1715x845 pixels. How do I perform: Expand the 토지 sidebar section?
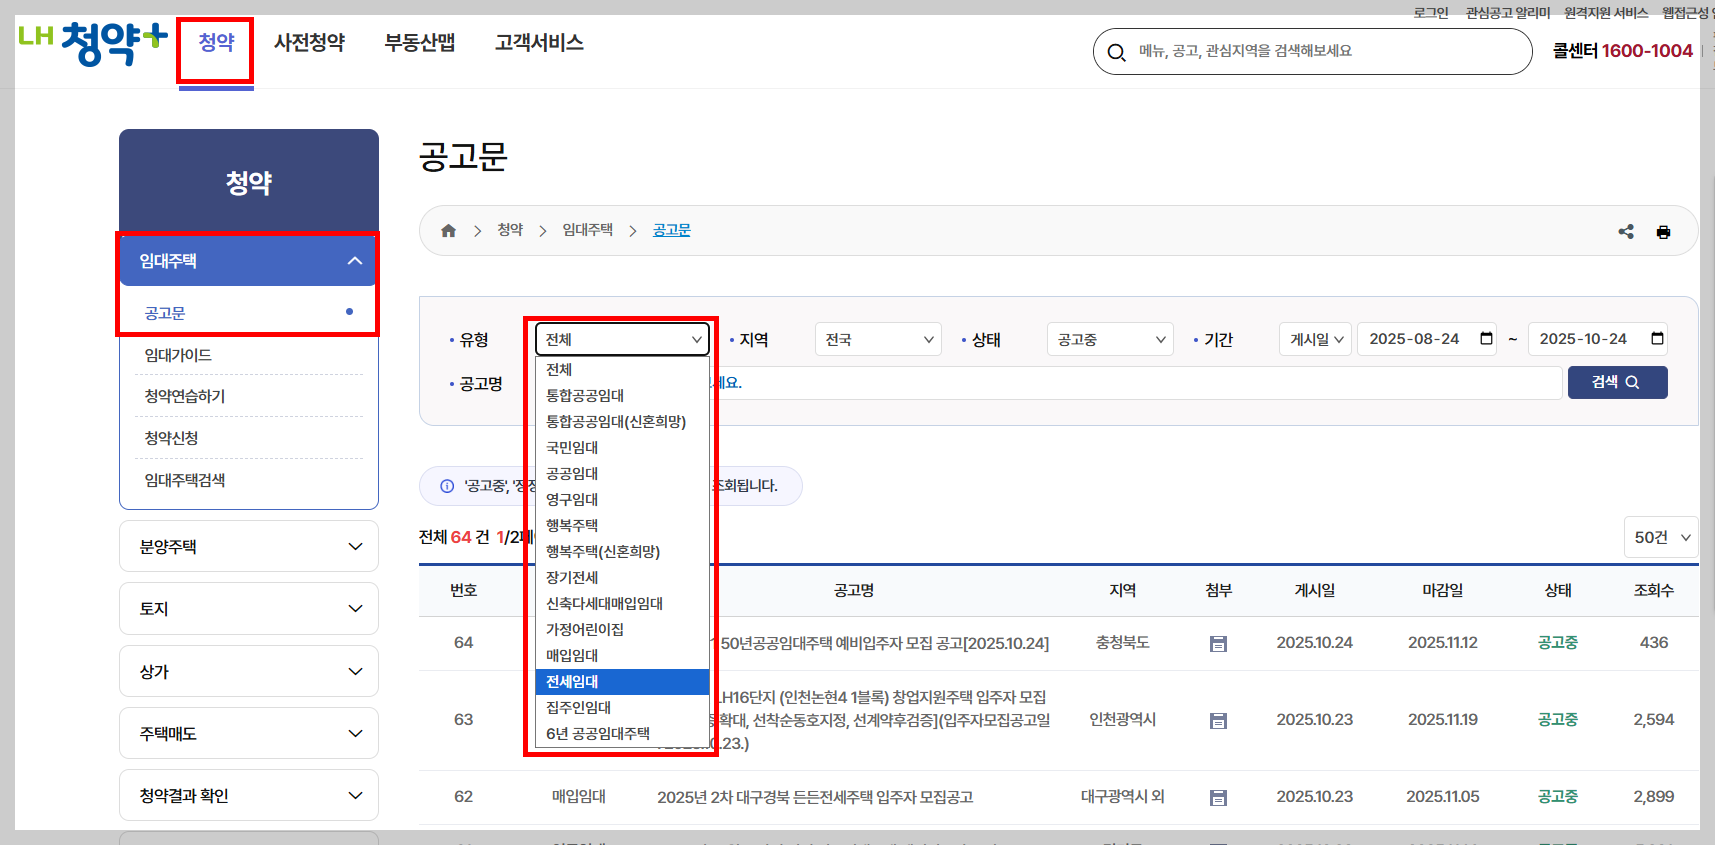[x=249, y=609]
